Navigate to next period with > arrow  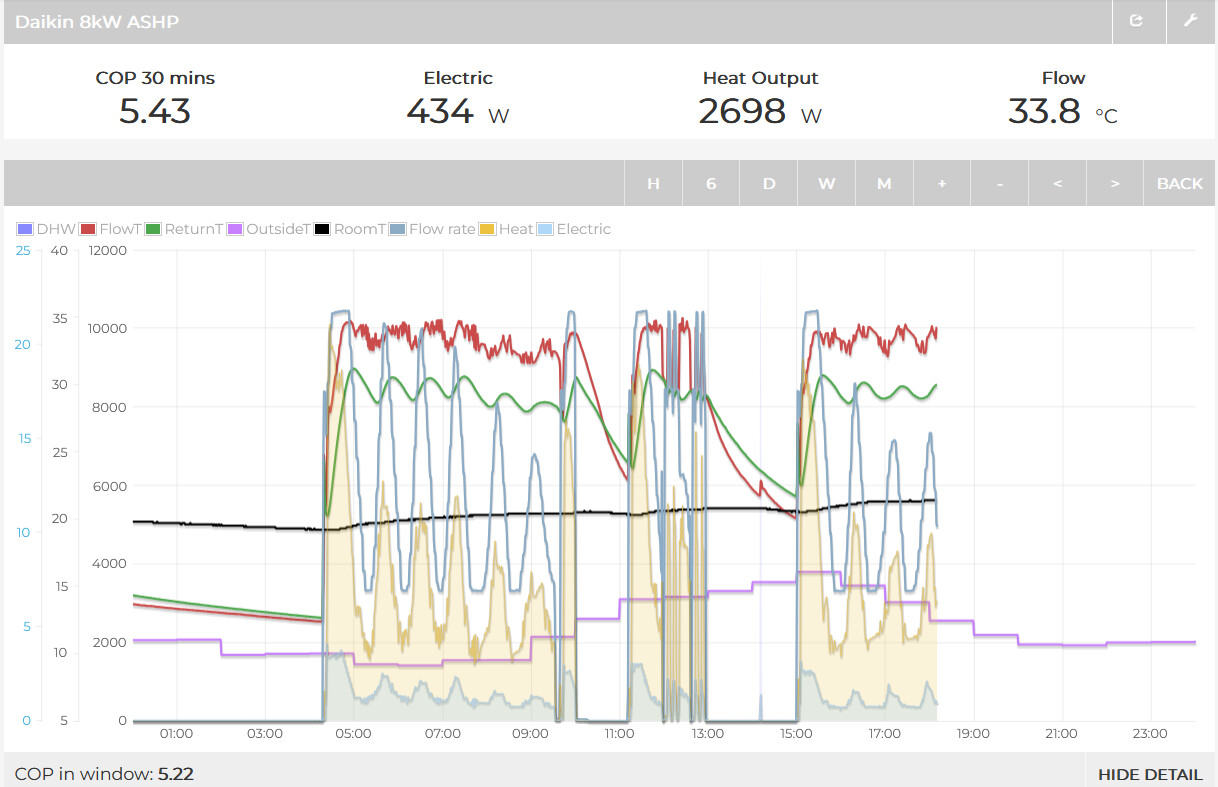[1114, 182]
